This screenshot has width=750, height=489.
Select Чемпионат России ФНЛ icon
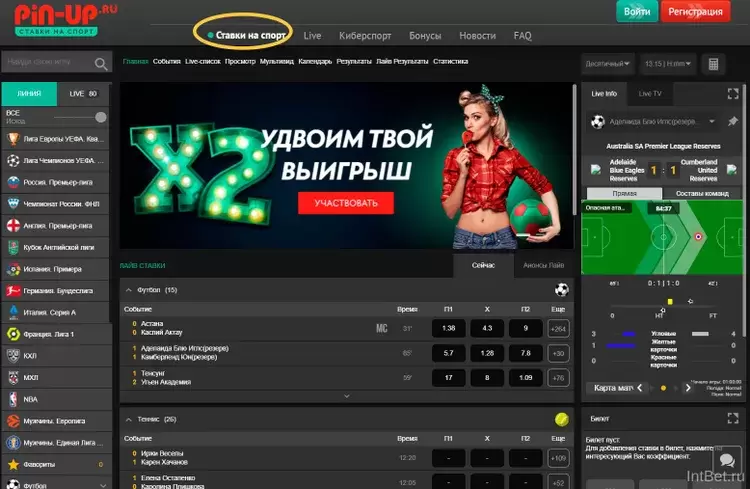pos(13,204)
